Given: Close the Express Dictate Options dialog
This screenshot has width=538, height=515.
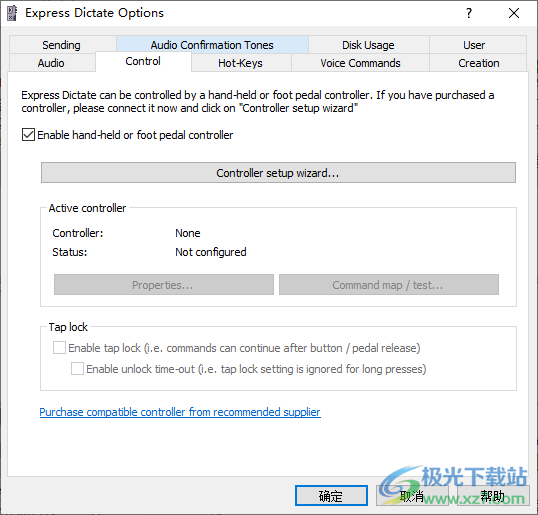Looking at the screenshot, I should pos(514,13).
